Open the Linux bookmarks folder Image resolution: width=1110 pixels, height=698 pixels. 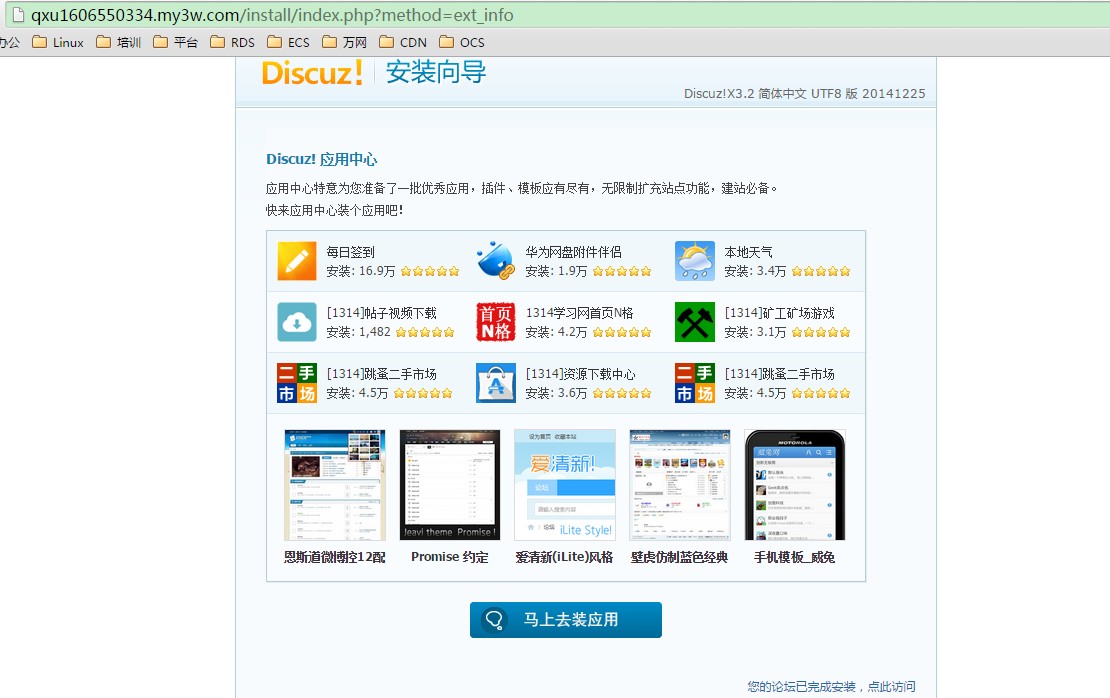coord(58,42)
